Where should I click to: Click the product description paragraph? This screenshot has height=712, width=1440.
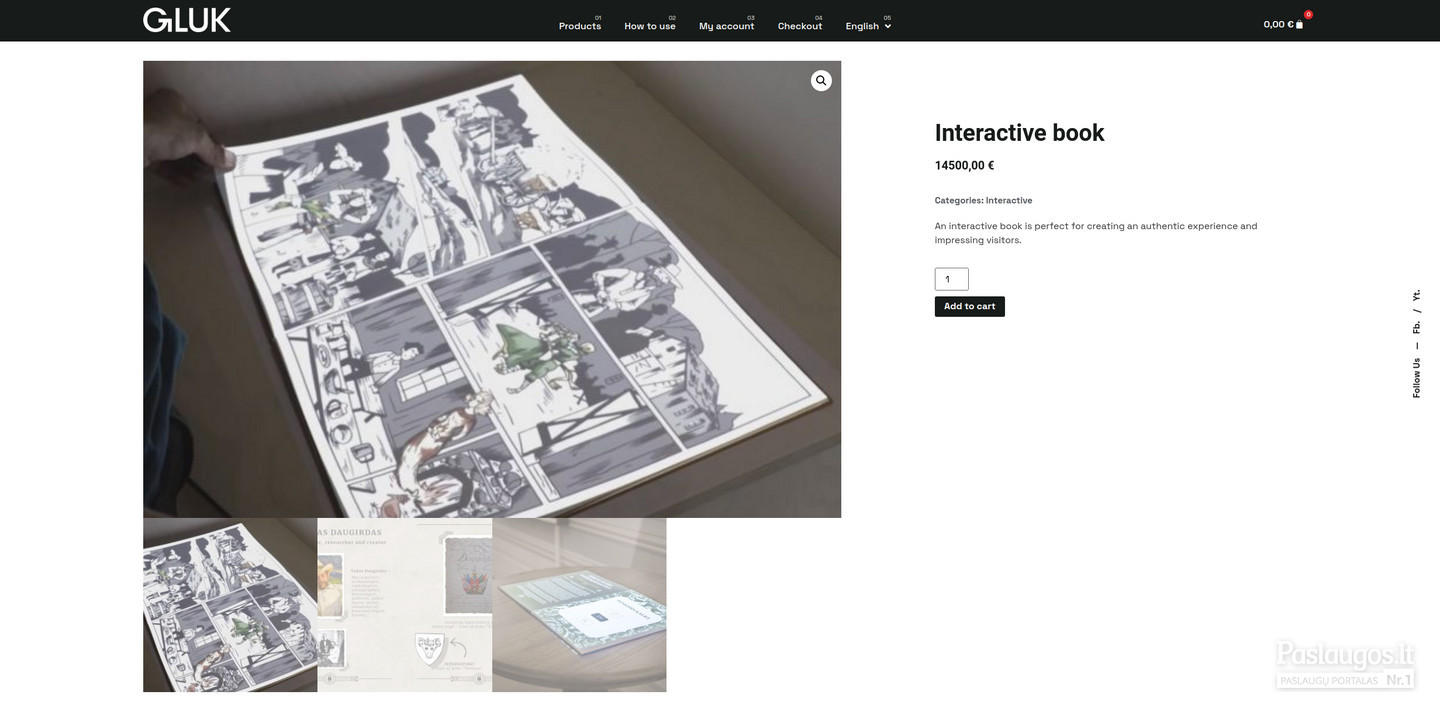tap(1096, 233)
